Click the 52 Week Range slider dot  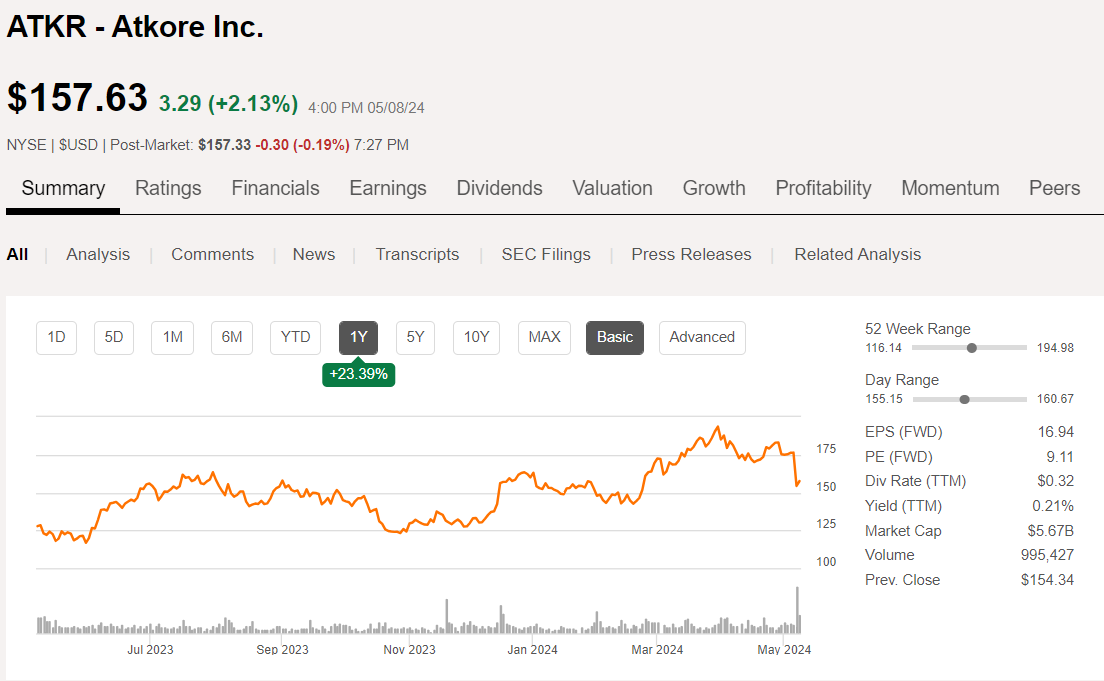pos(971,348)
